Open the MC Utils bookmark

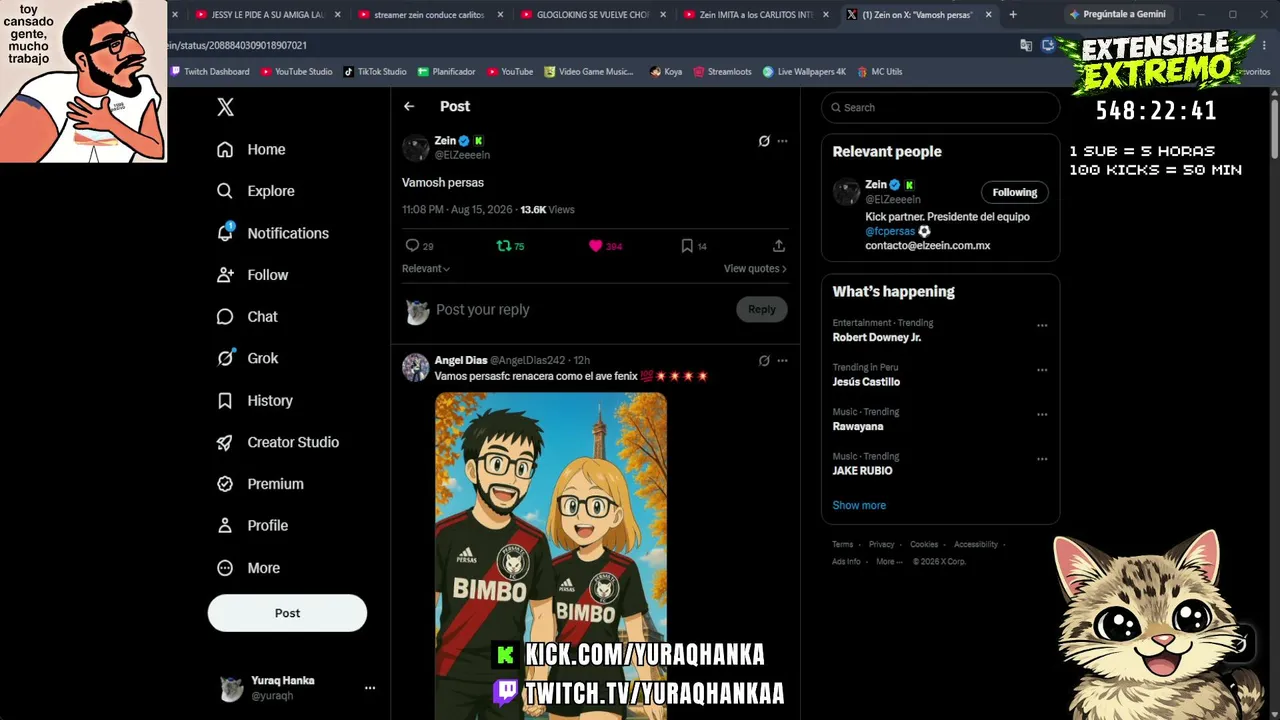pos(879,72)
